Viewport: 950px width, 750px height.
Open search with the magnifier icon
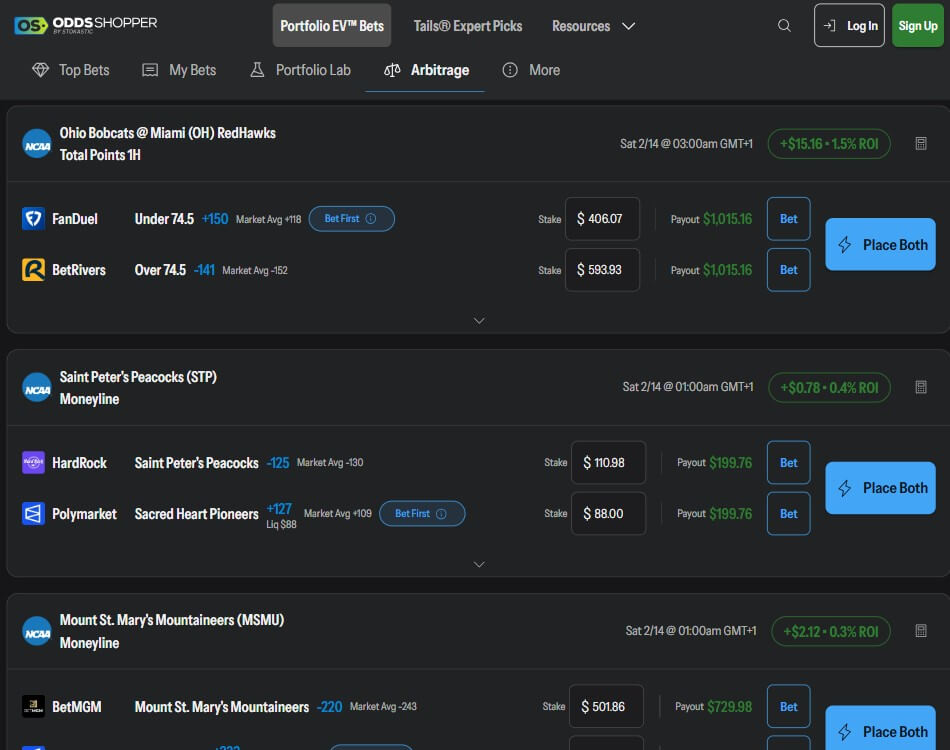[784, 26]
